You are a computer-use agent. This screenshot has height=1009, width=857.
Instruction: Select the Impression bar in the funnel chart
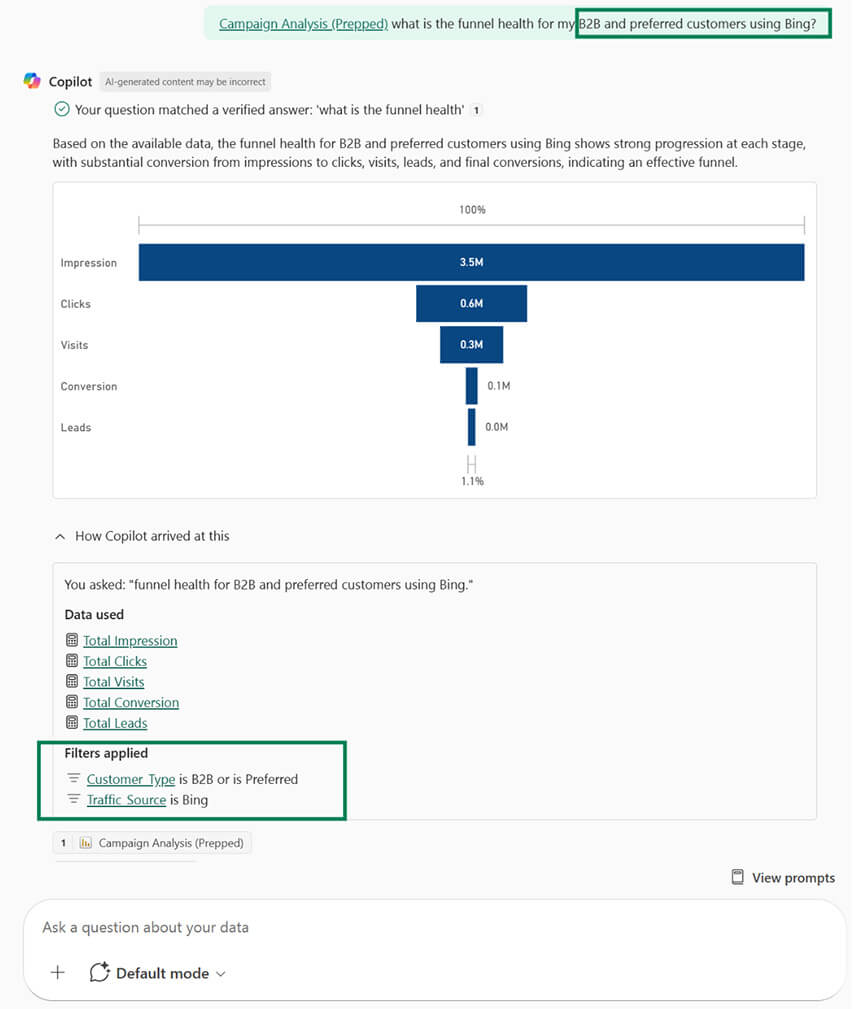470,262
